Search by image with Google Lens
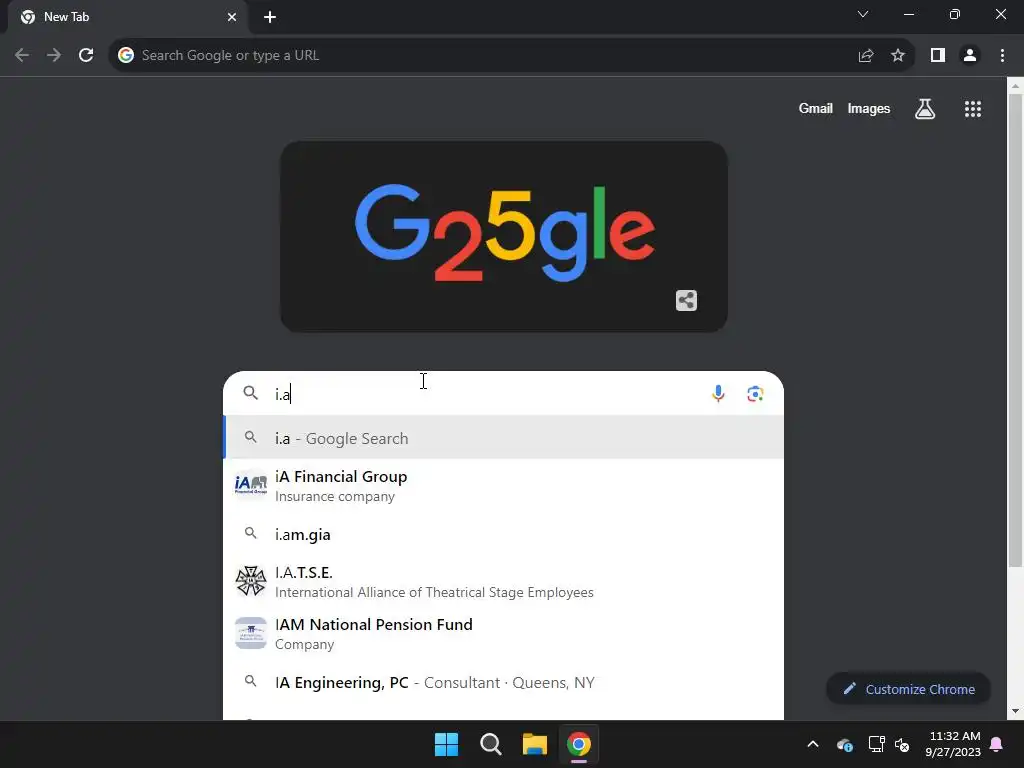 tap(756, 394)
